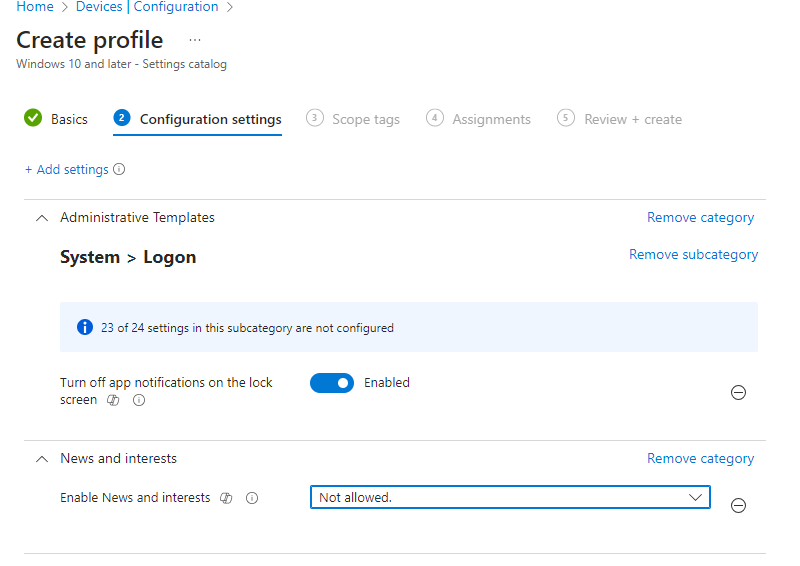Screen dimensions: 800x566
Task: Click info icon beside Enable News and interests
Action: point(252,498)
